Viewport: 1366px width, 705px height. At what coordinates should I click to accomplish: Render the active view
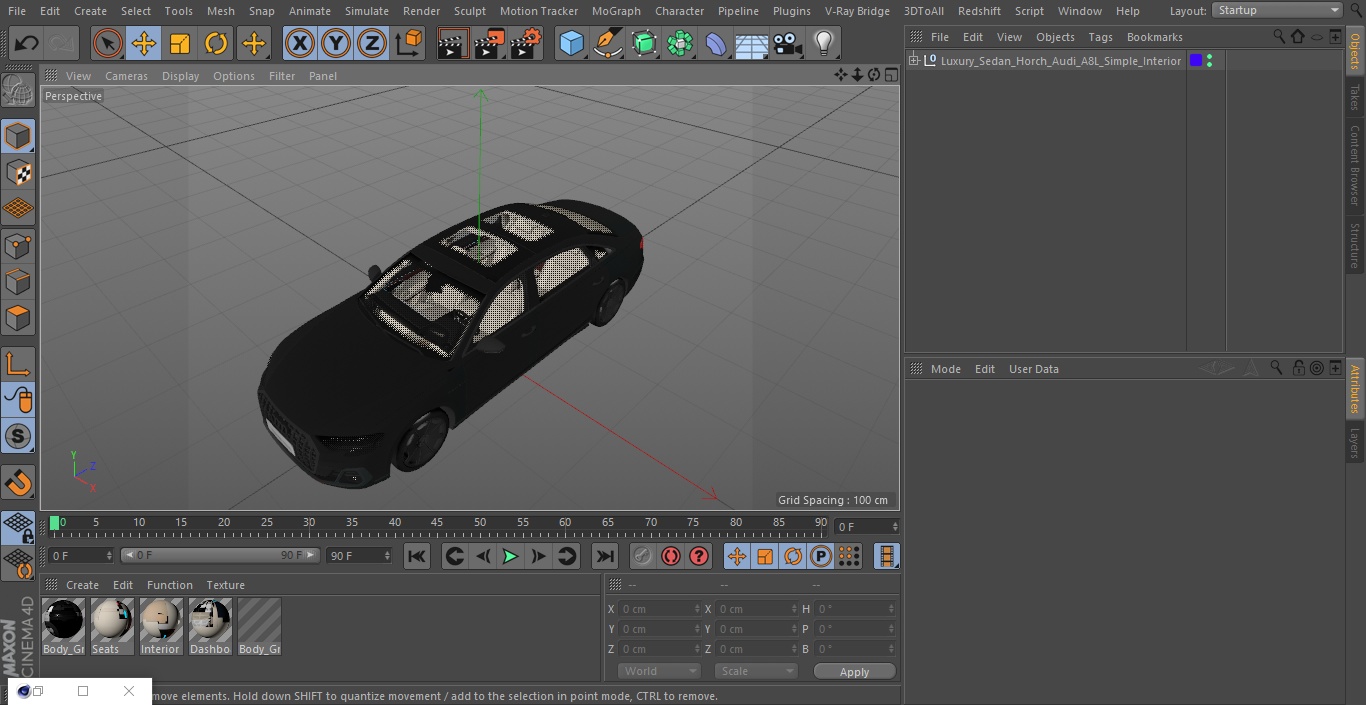click(x=453, y=43)
